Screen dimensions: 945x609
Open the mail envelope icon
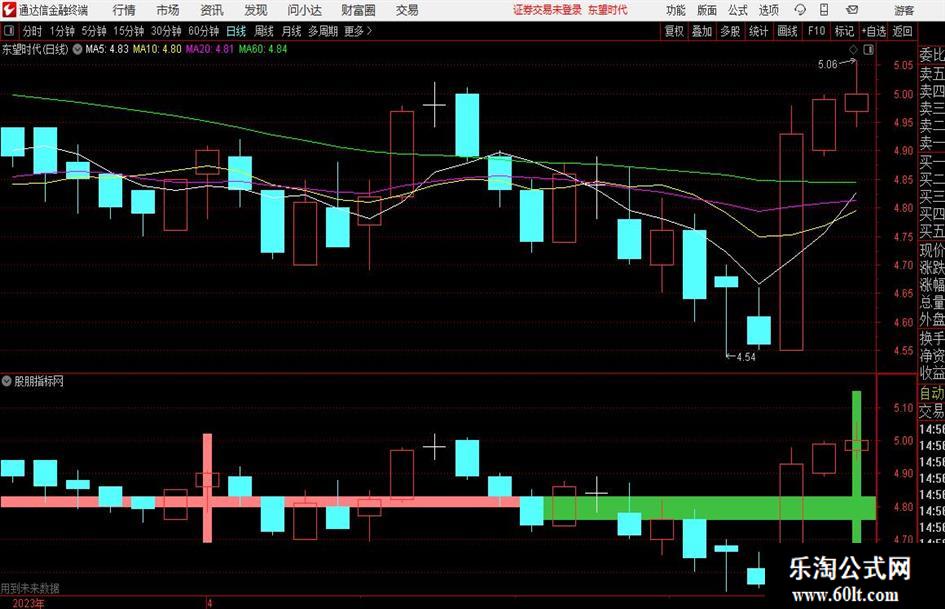coord(852,10)
